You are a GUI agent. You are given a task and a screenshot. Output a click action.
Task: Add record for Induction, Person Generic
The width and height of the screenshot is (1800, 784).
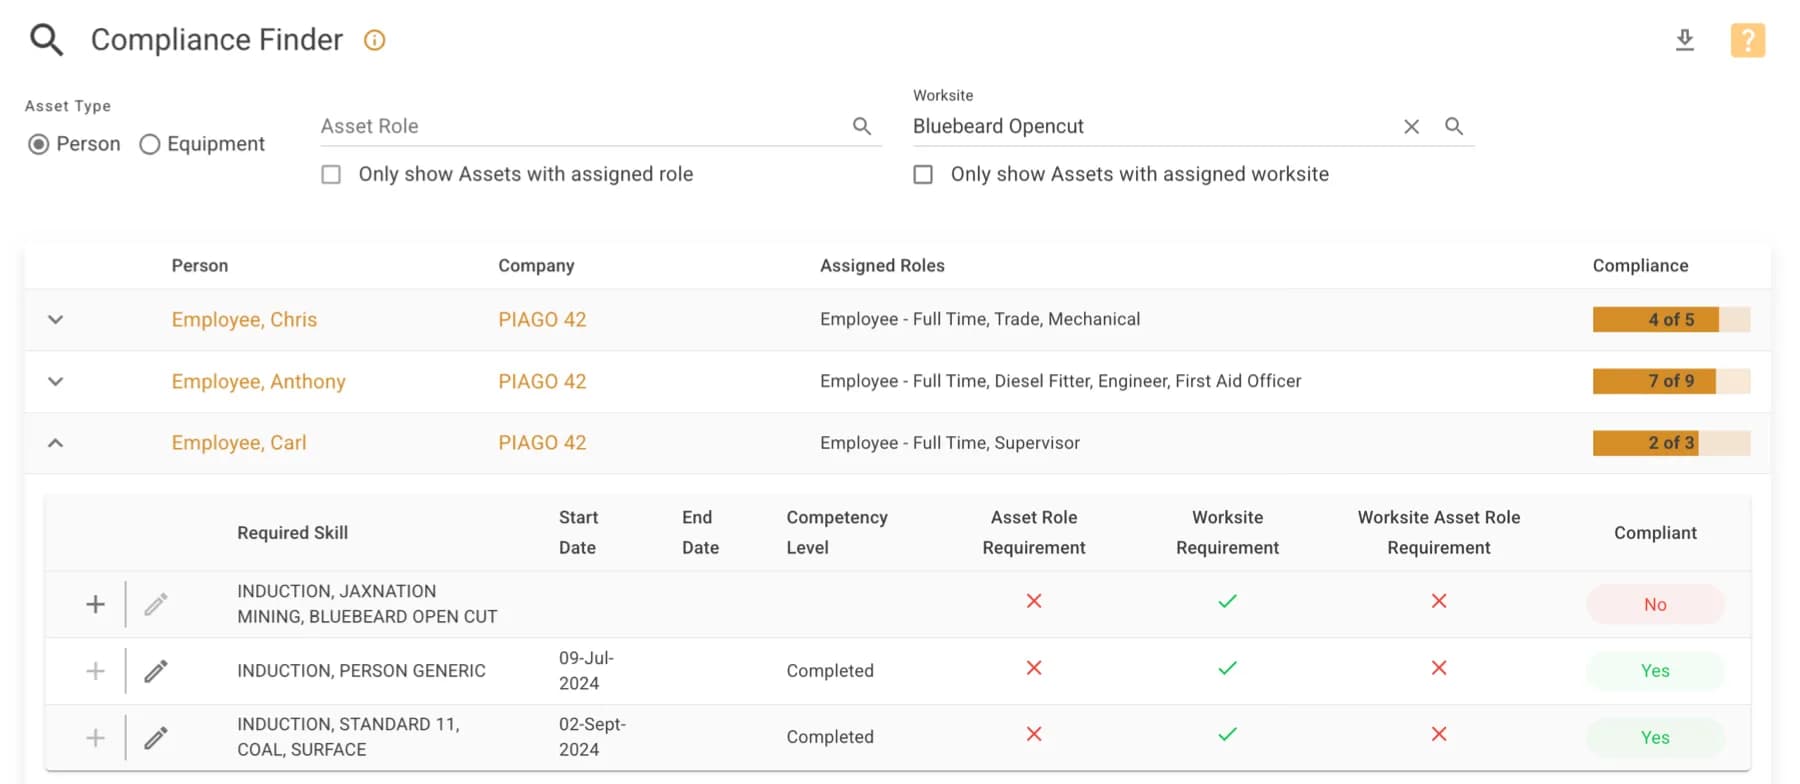[x=95, y=671]
